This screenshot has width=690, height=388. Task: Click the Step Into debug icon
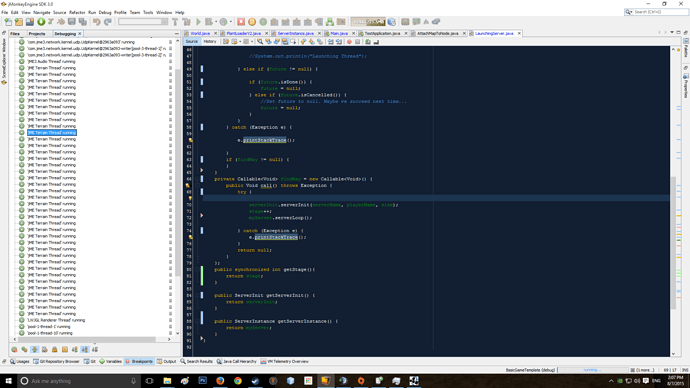click(x=297, y=22)
